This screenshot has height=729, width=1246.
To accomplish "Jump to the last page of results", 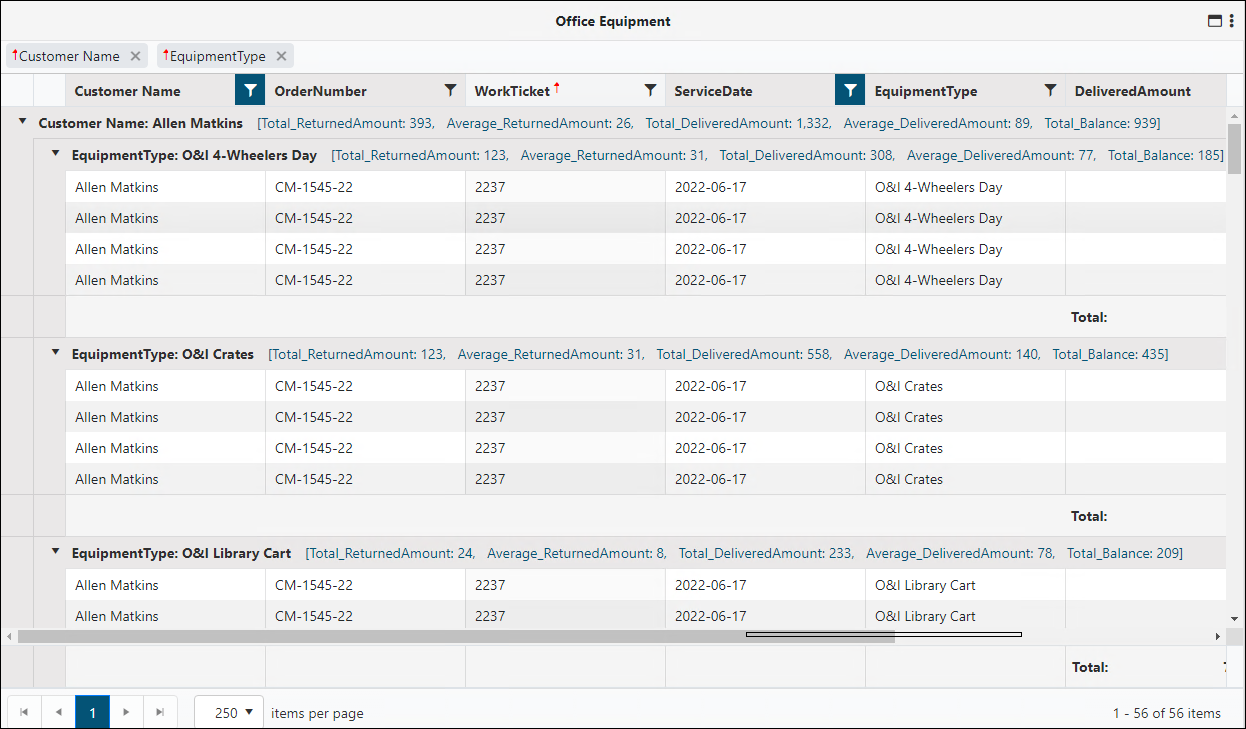I will coord(160,712).
